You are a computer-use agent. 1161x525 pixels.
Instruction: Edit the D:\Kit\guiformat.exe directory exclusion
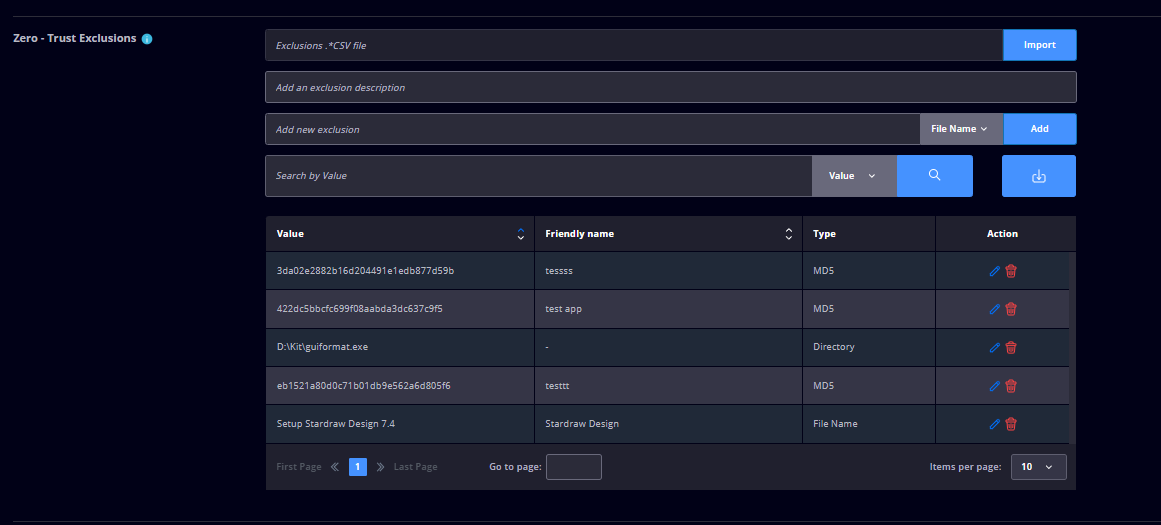pos(994,347)
